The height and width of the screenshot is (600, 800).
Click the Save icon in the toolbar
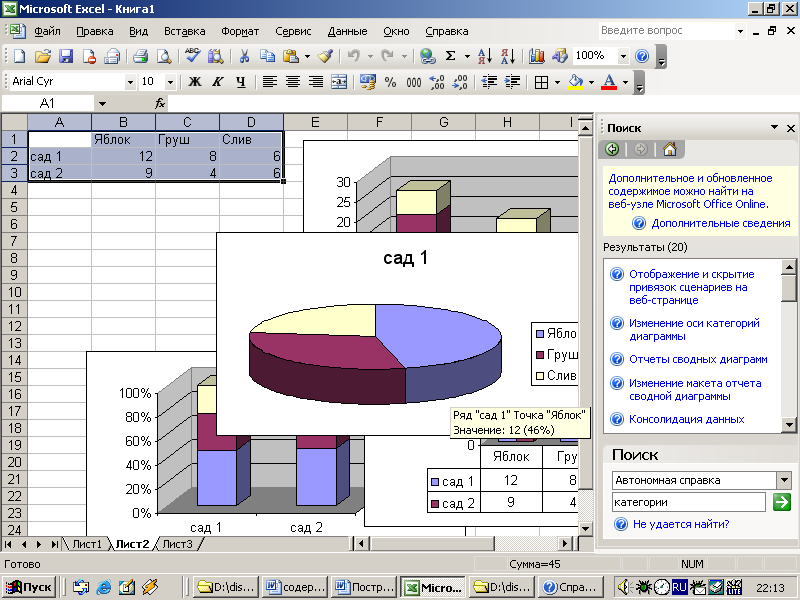coord(66,56)
